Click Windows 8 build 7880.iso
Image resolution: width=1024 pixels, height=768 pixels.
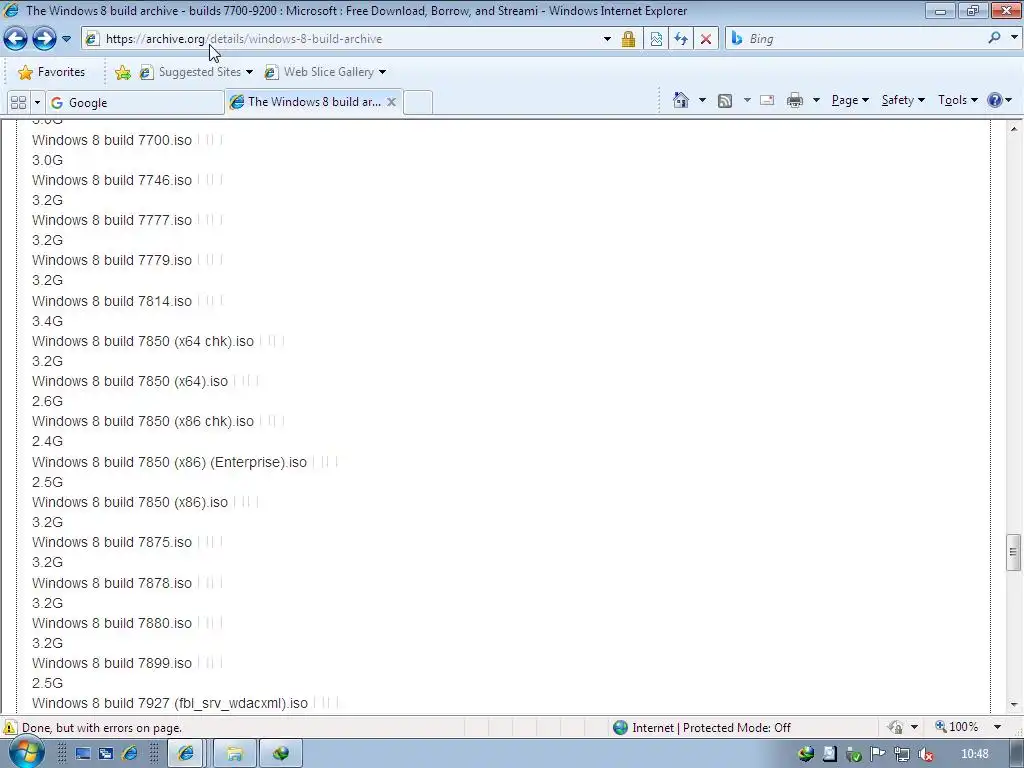[x=112, y=623]
